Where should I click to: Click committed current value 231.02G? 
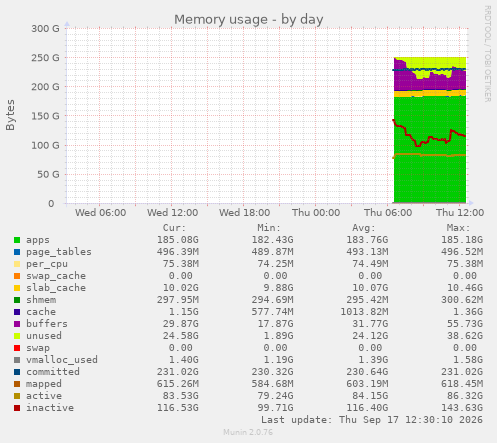[x=178, y=372]
